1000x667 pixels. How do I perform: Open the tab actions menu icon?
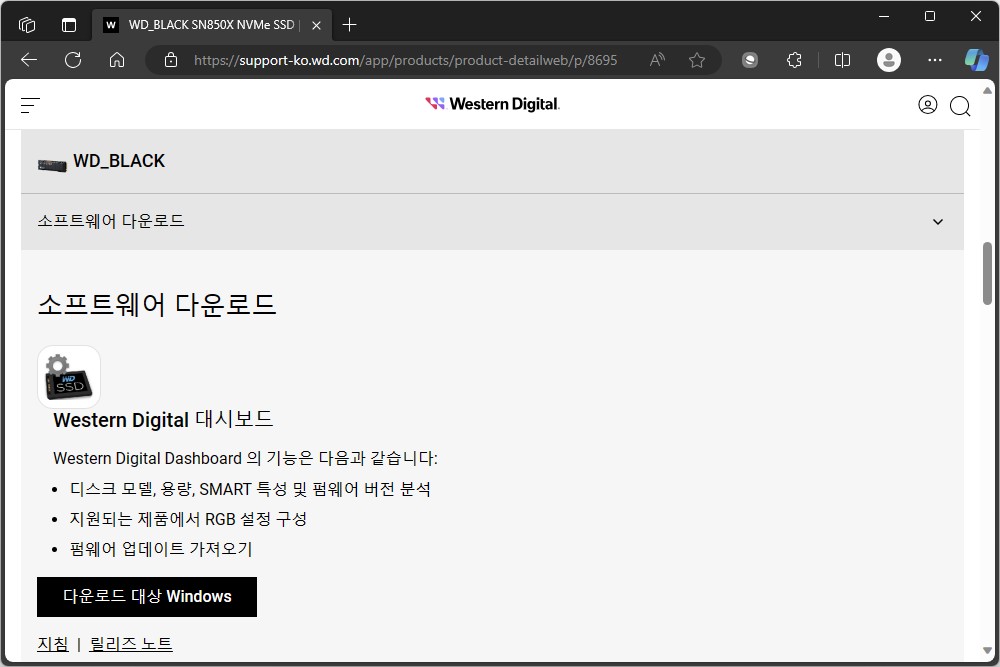(x=69, y=25)
